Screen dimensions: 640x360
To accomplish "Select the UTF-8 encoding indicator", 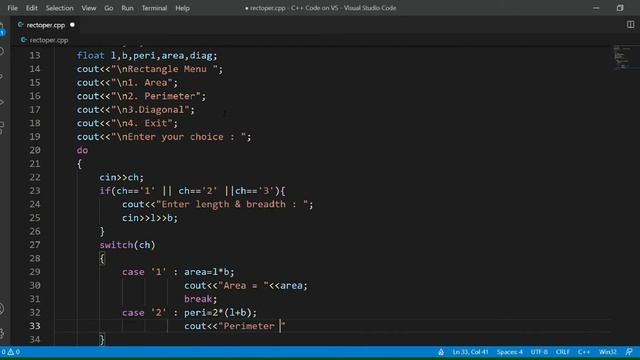I will point(539,352).
